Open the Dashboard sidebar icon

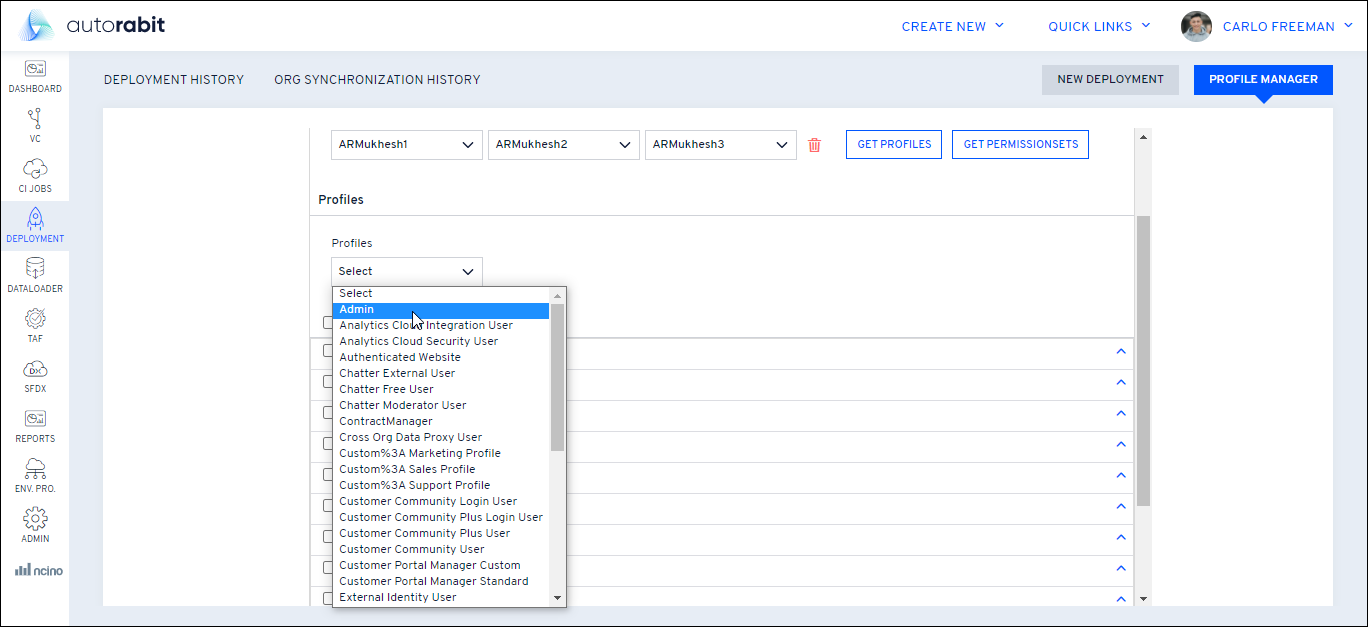[35, 76]
